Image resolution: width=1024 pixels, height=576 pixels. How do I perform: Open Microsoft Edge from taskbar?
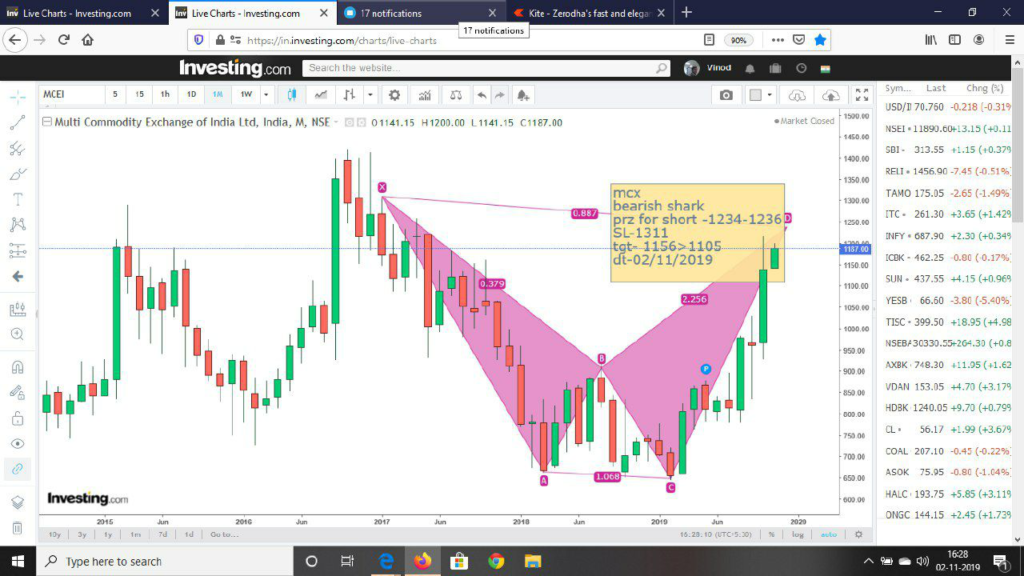coord(386,561)
